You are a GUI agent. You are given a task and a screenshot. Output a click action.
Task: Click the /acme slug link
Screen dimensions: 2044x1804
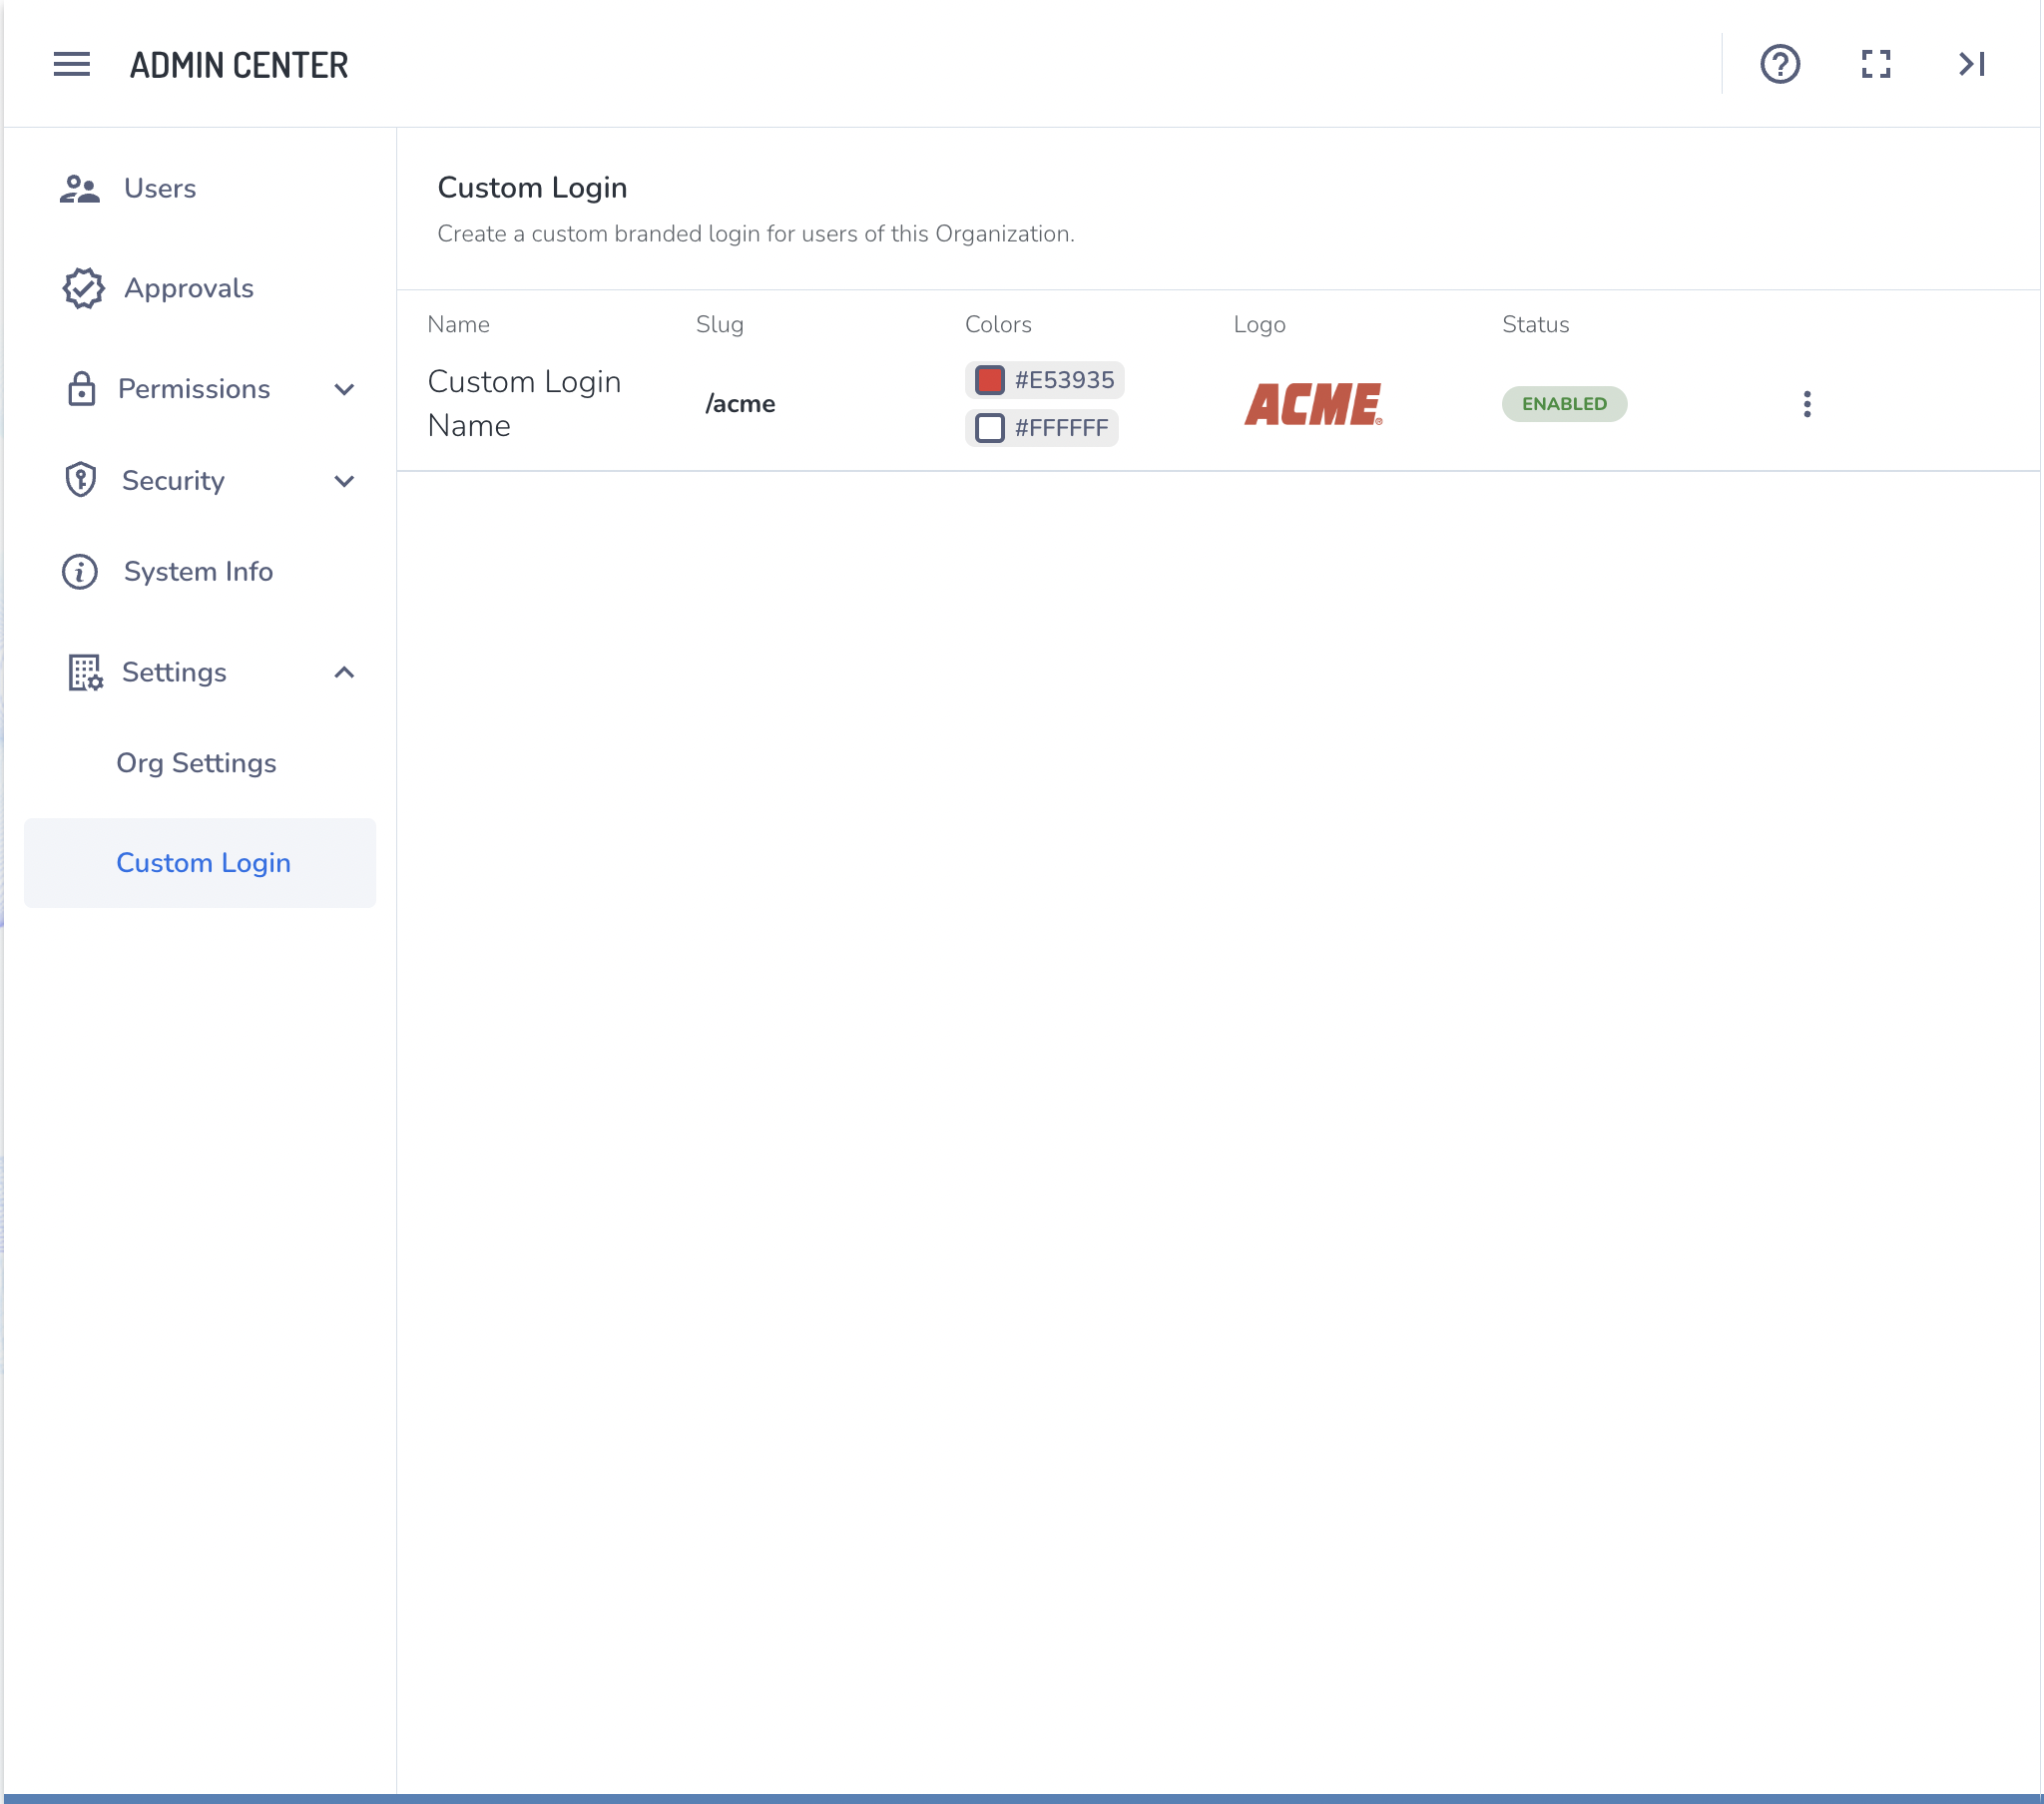pos(740,404)
